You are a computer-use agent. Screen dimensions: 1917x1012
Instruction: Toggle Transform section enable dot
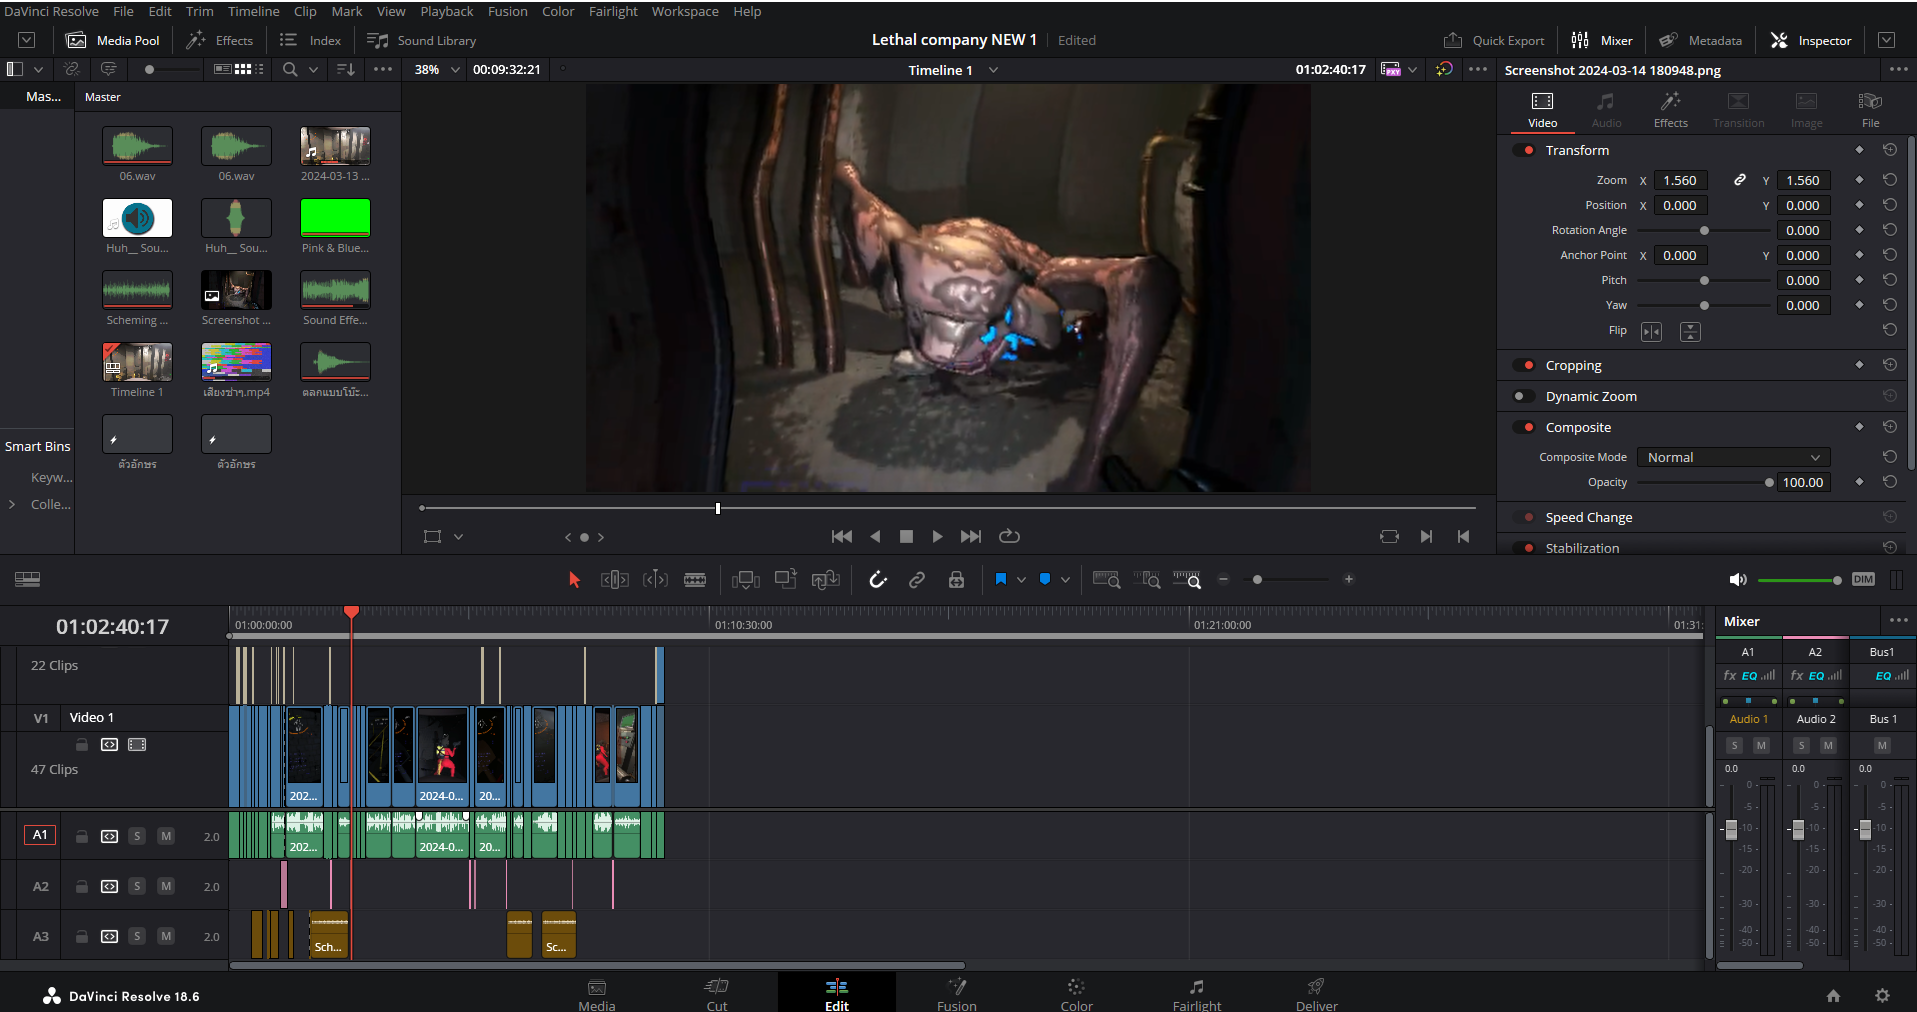(1524, 150)
